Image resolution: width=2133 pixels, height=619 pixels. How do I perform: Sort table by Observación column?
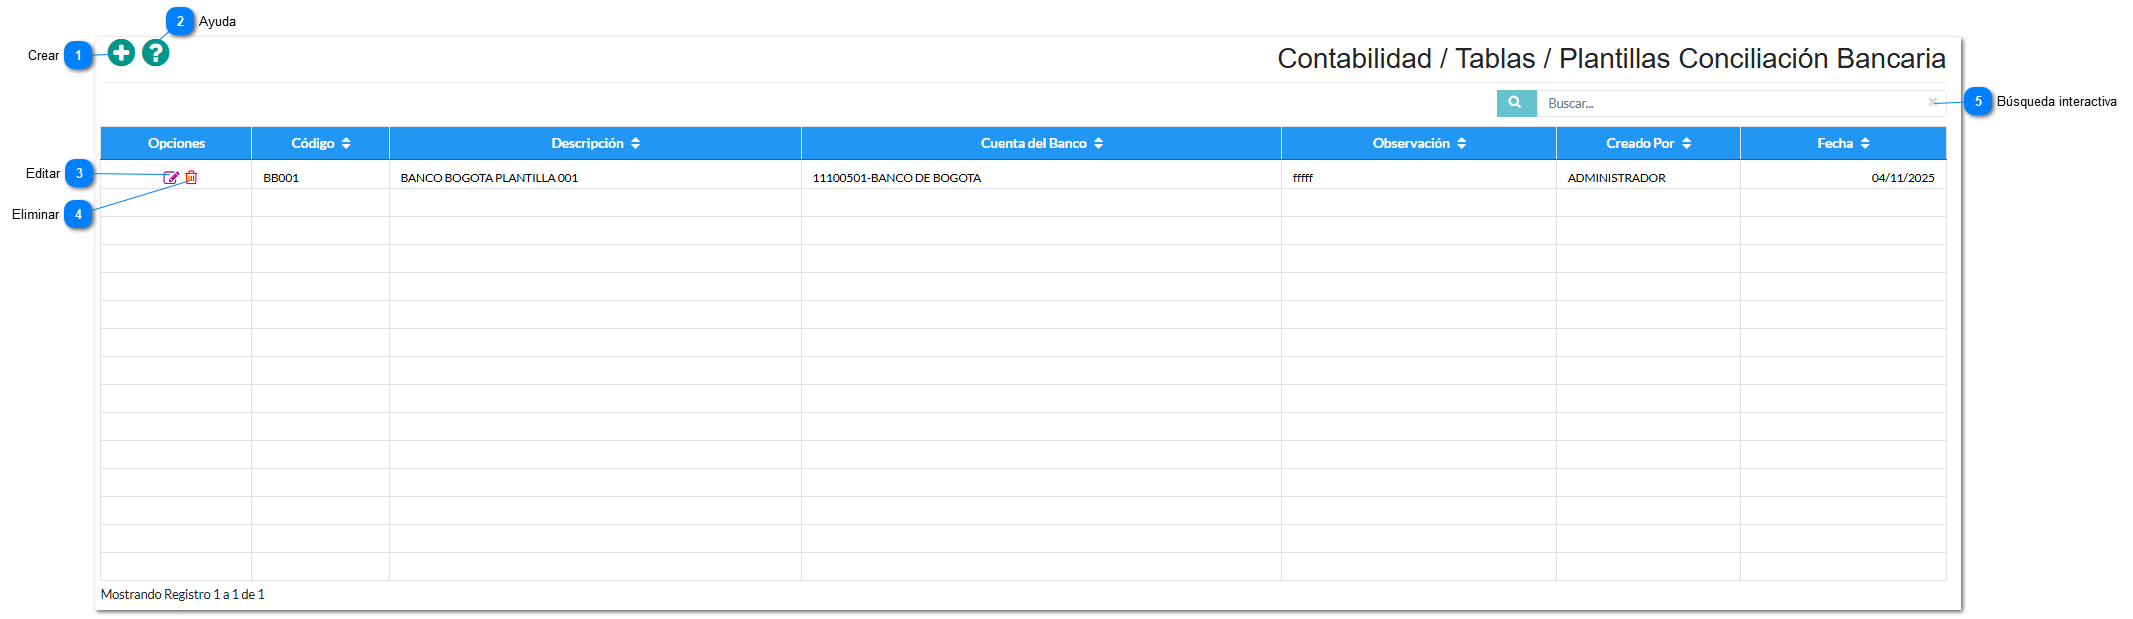[x=1418, y=144]
